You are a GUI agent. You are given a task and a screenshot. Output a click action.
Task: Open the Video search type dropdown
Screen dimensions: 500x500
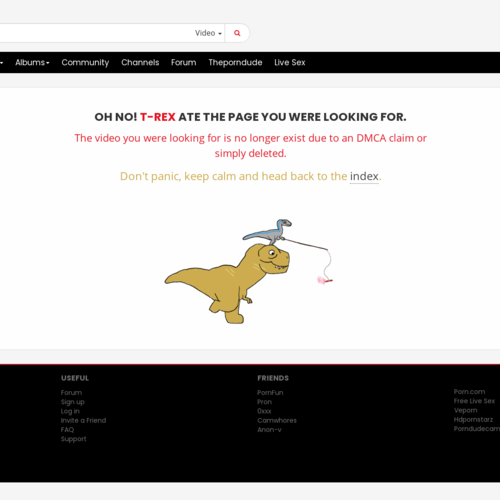point(208,33)
